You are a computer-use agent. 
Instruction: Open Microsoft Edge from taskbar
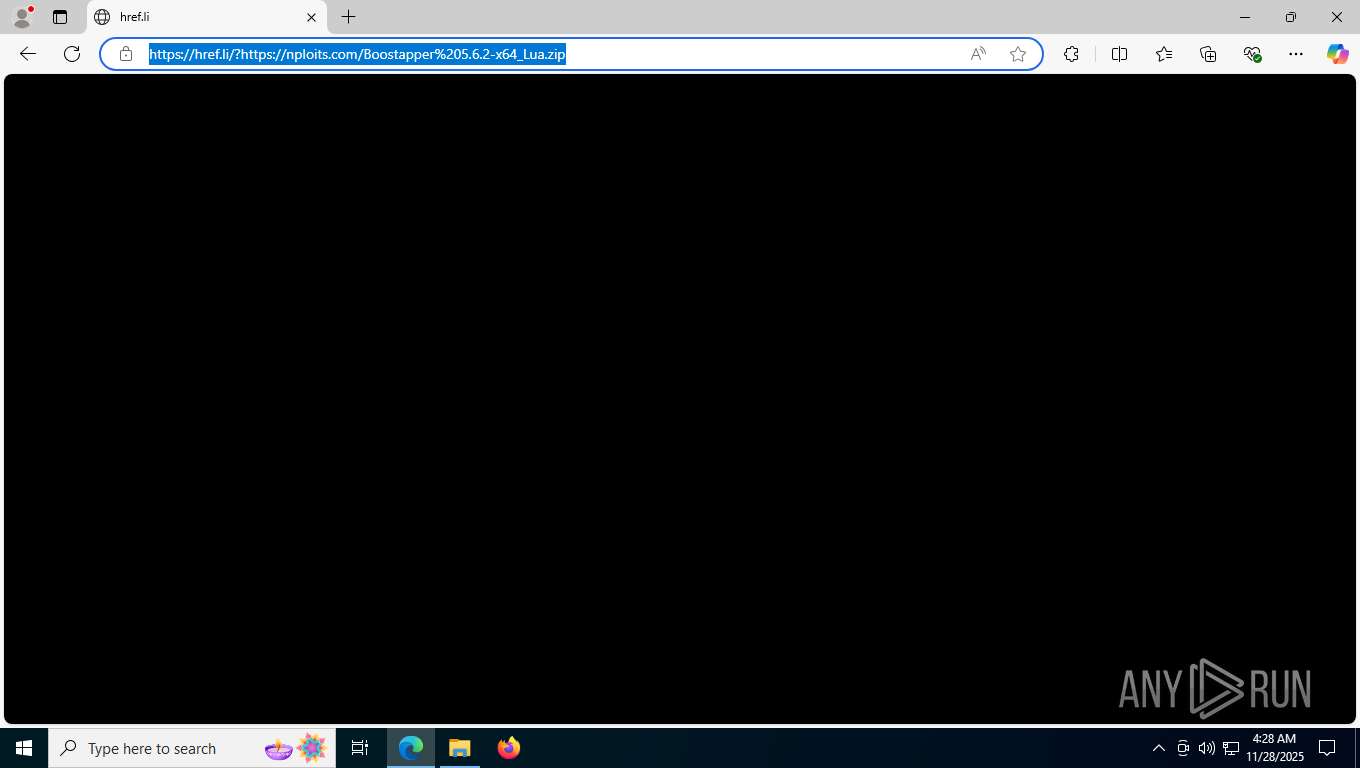[x=411, y=748]
